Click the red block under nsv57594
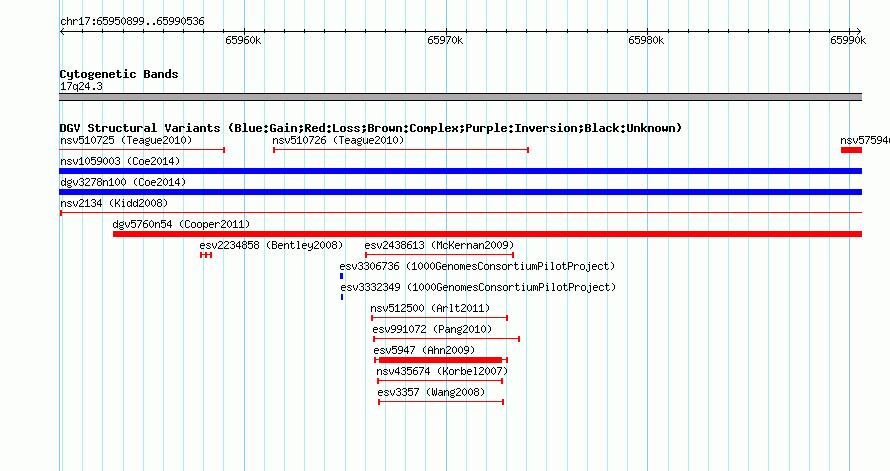The height and width of the screenshot is (471, 890). click(x=851, y=150)
